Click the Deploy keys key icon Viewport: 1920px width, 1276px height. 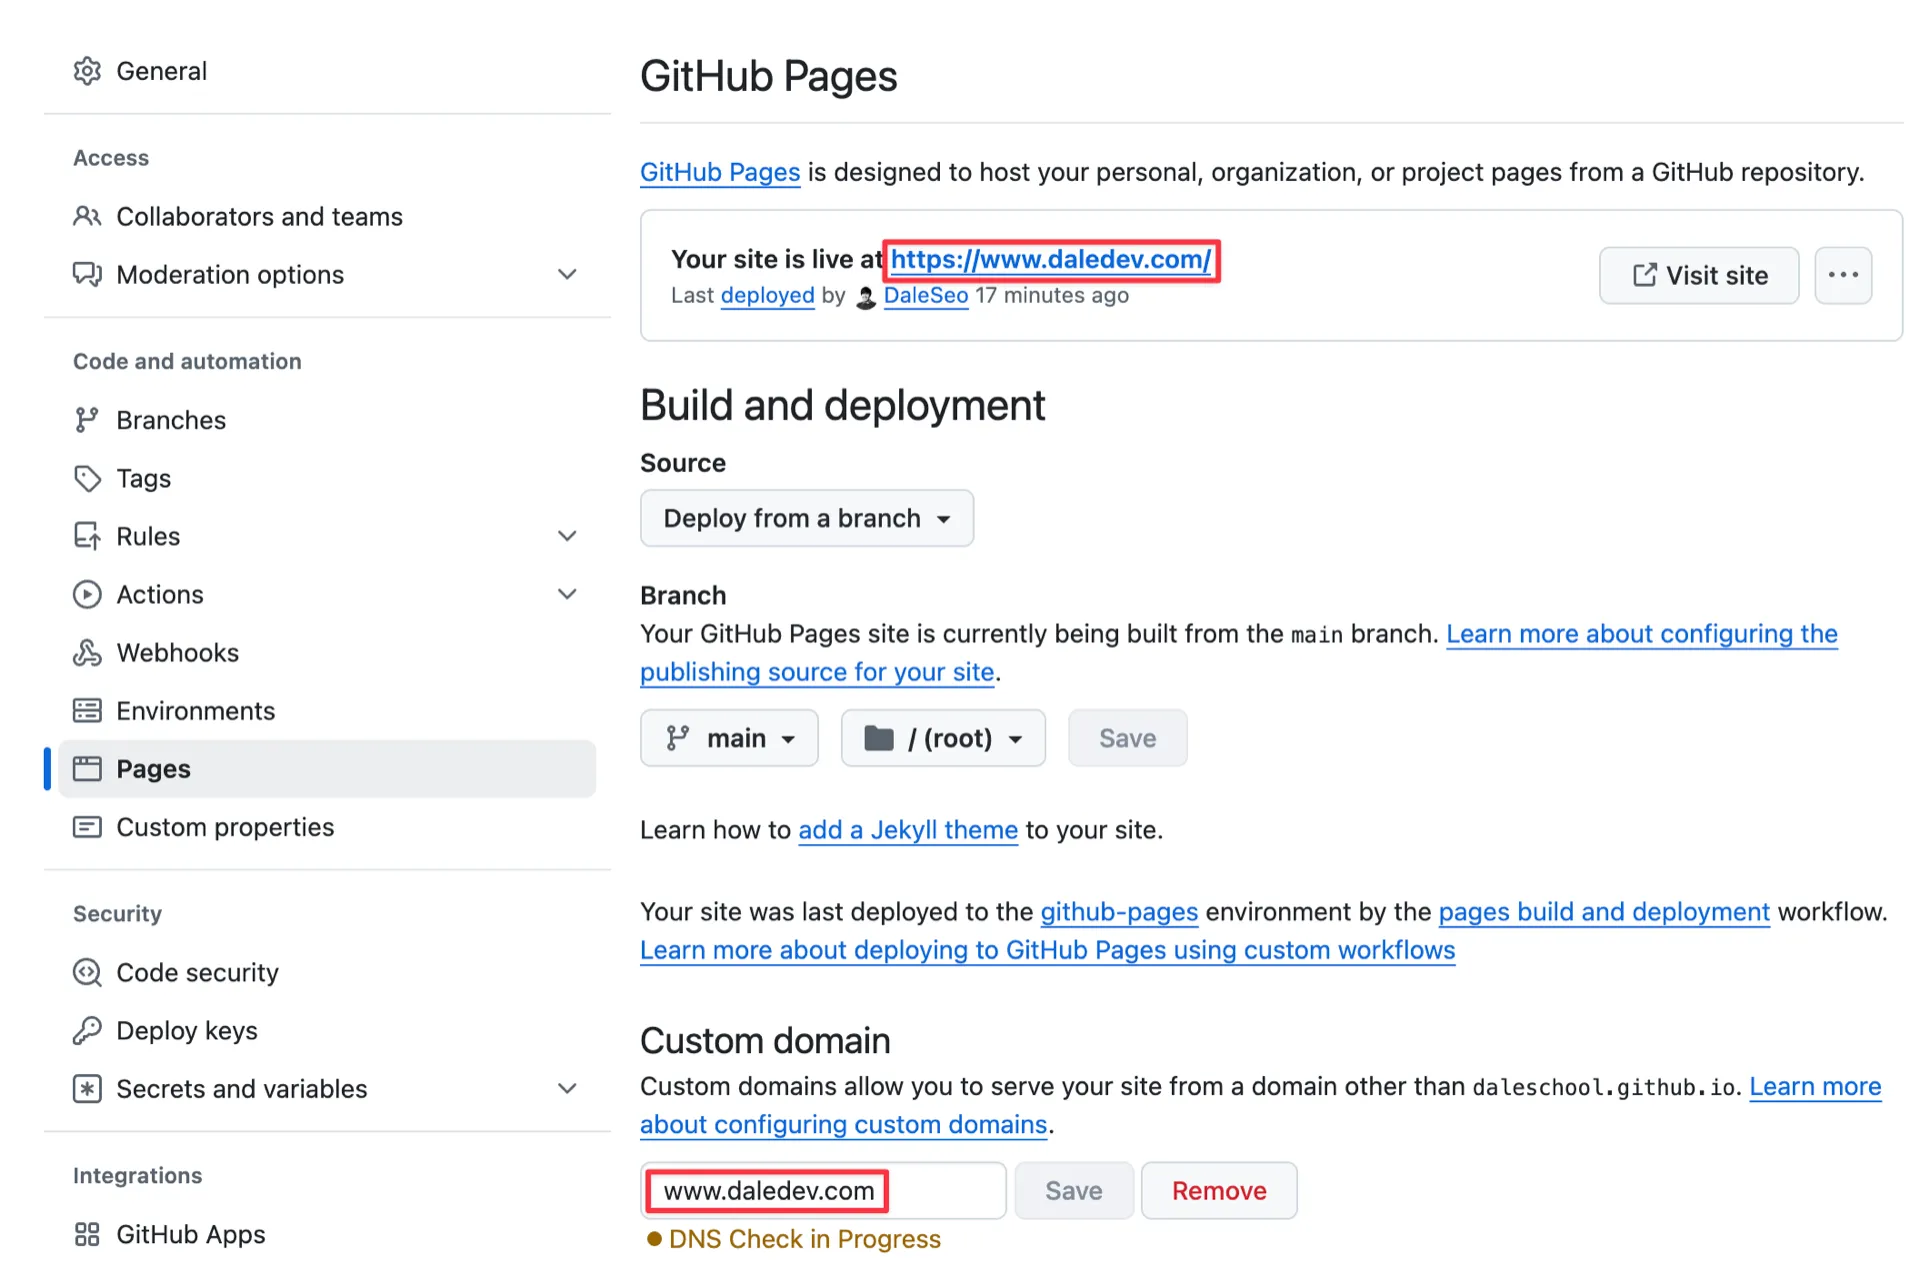[88, 1030]
